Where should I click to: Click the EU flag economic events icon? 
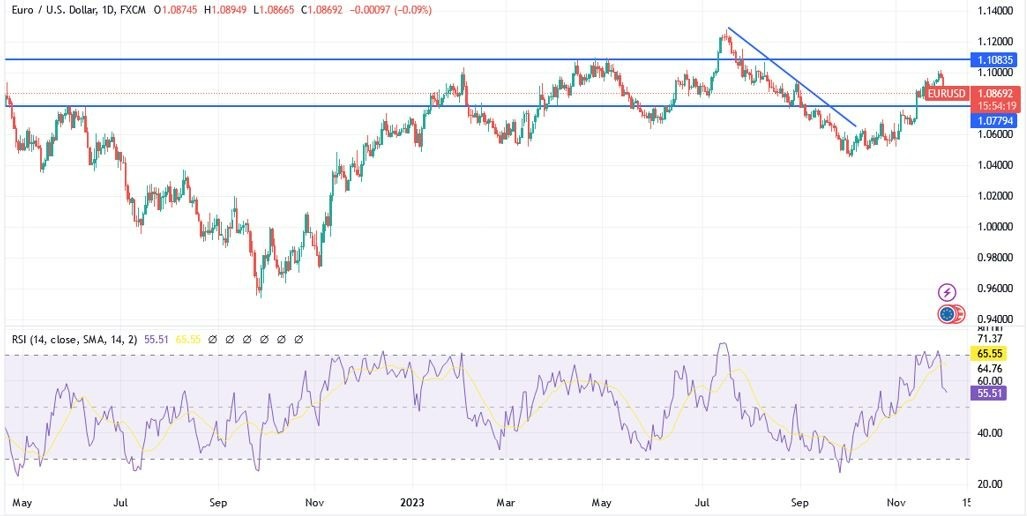tap(946, 315)
